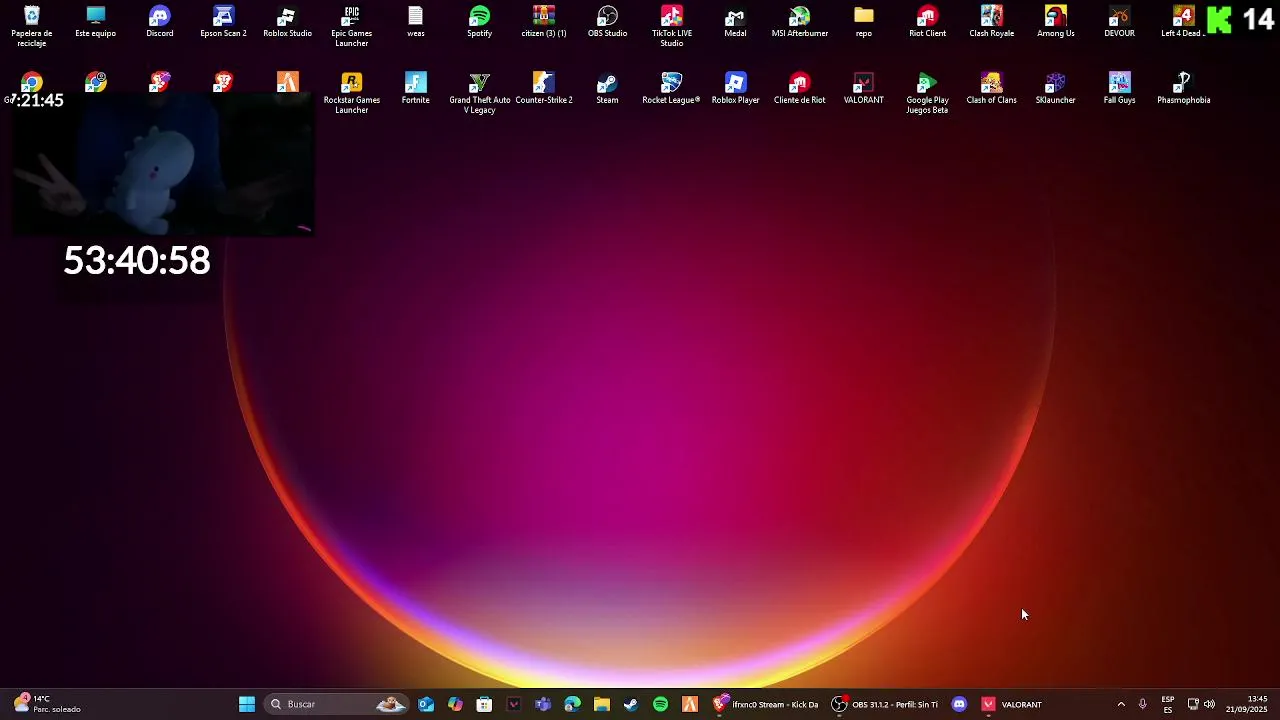Open the Este equipo desktop icon
Image resolution: width=1280 pixels, height=720 pixels.
96,22
